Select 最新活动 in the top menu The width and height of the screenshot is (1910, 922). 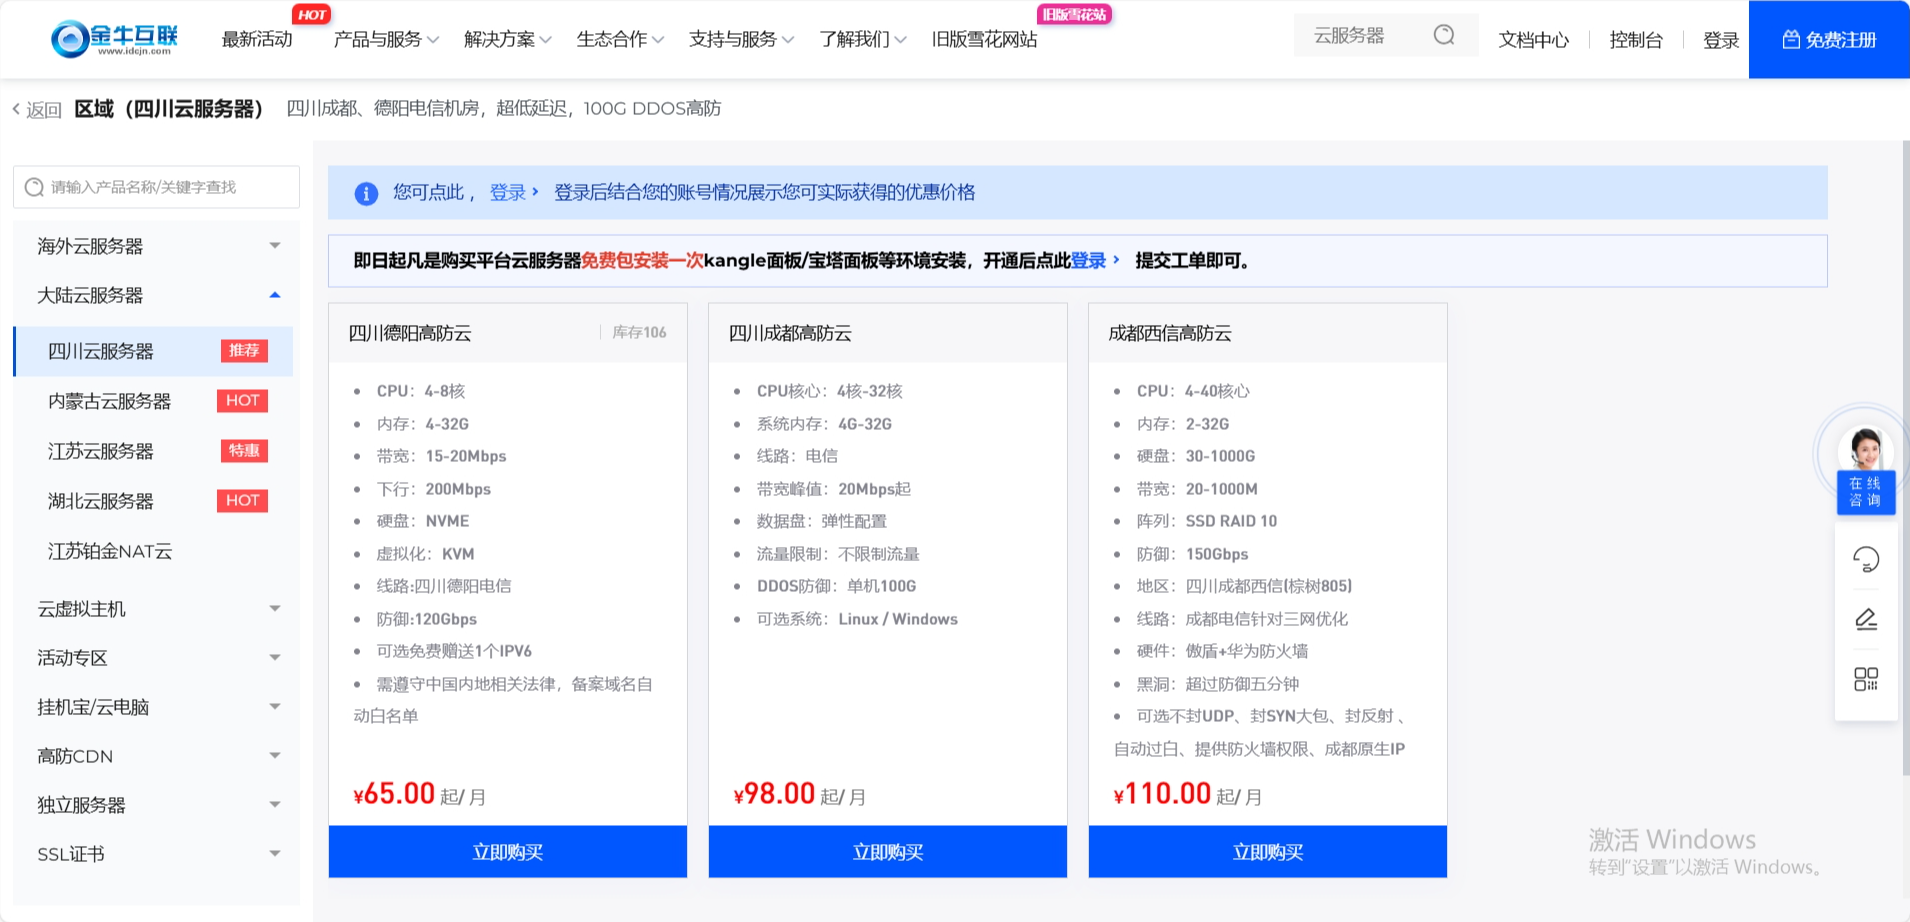point(256,39)
